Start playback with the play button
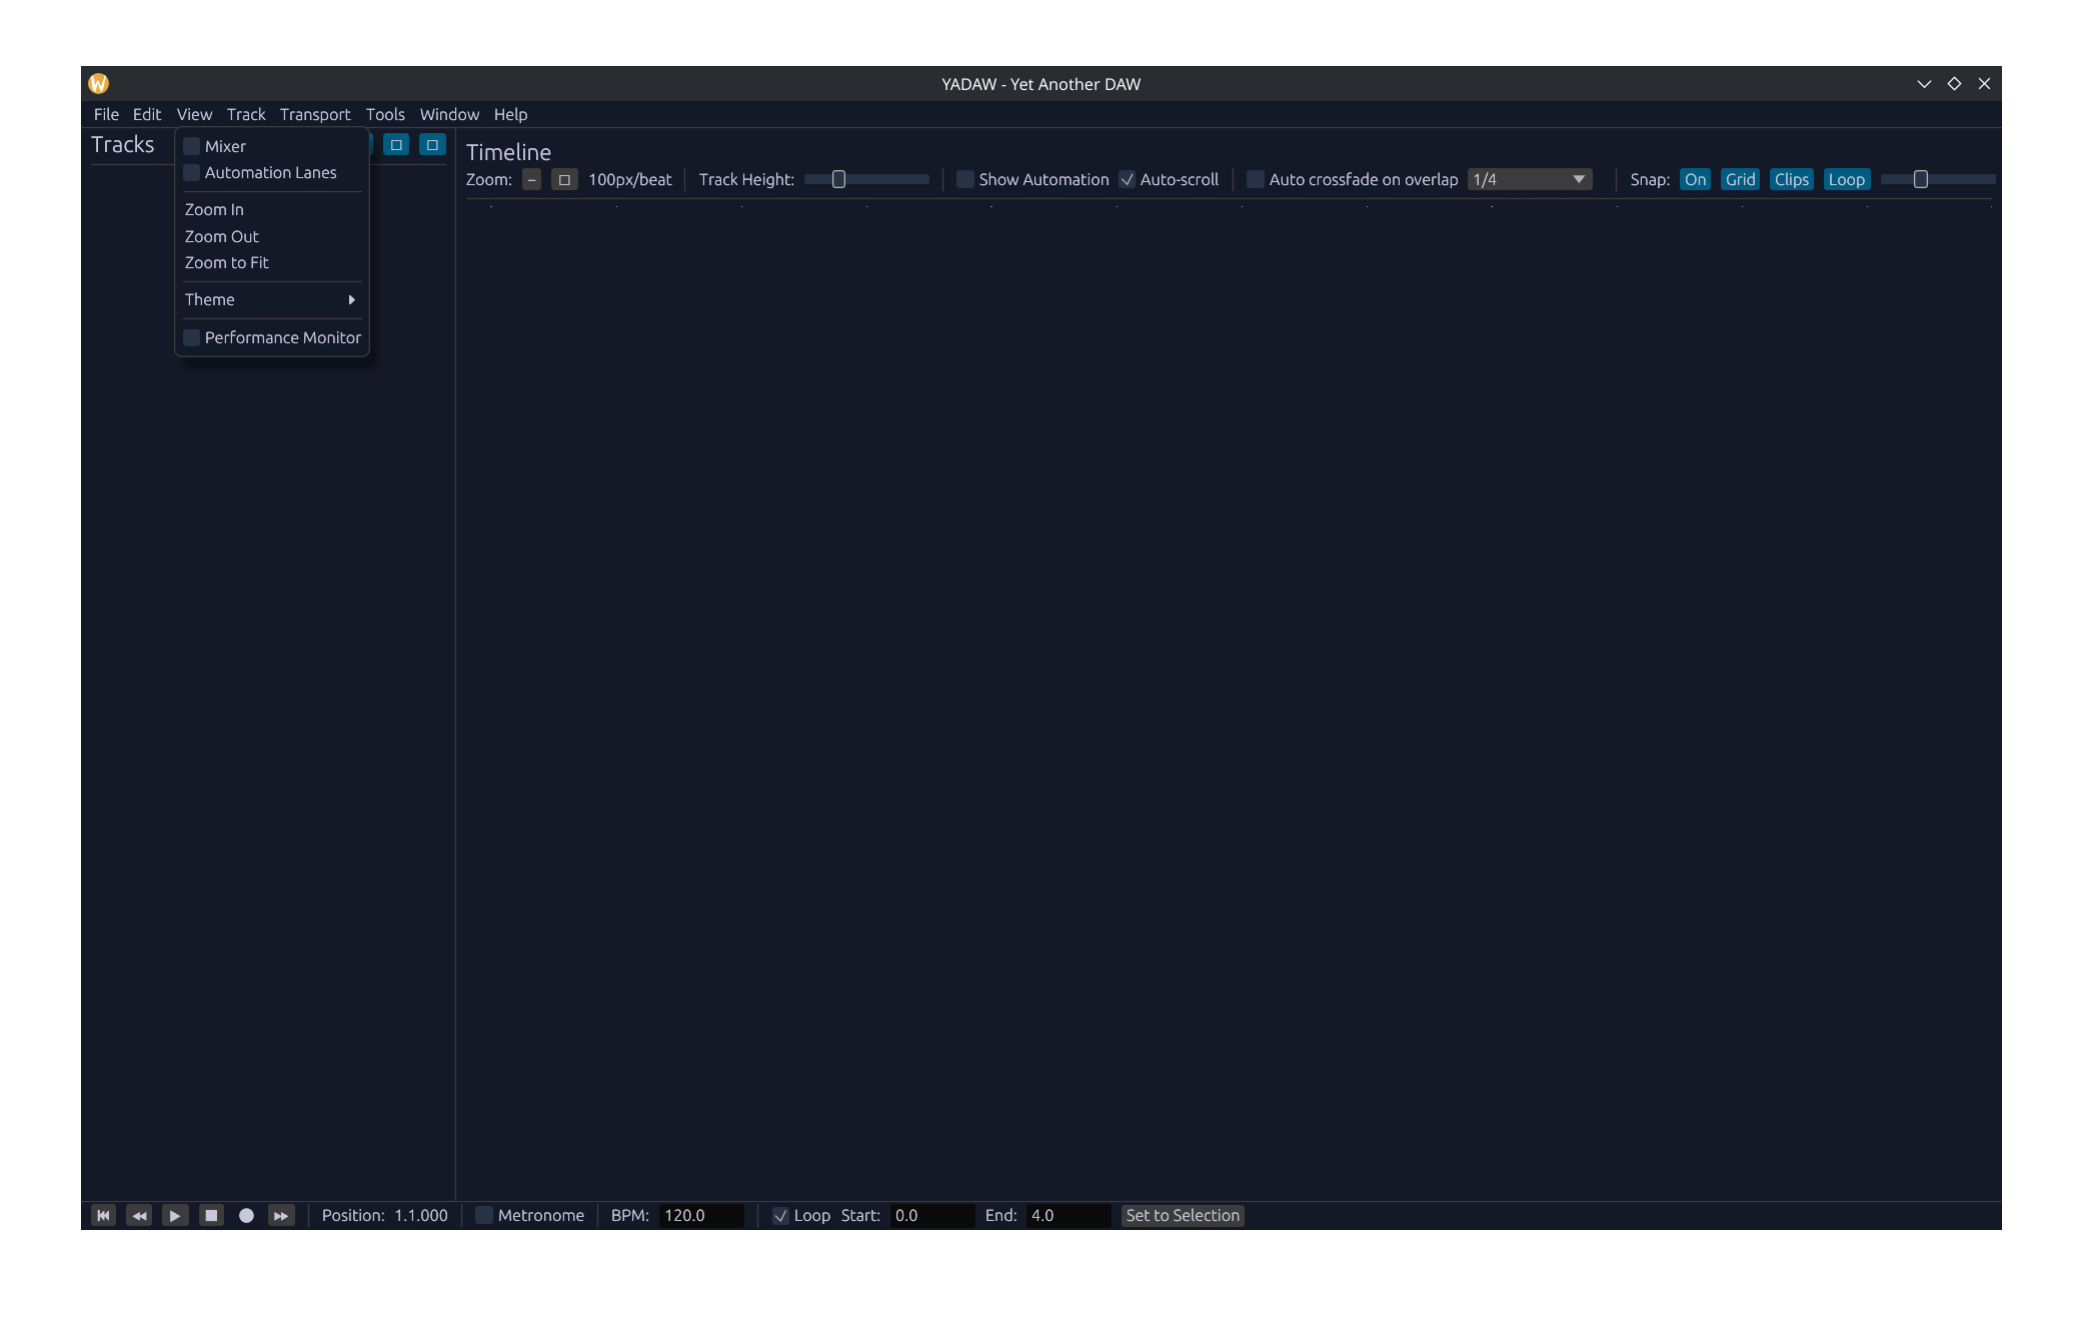The image size is (2083, 1326). coord(175,1215)
